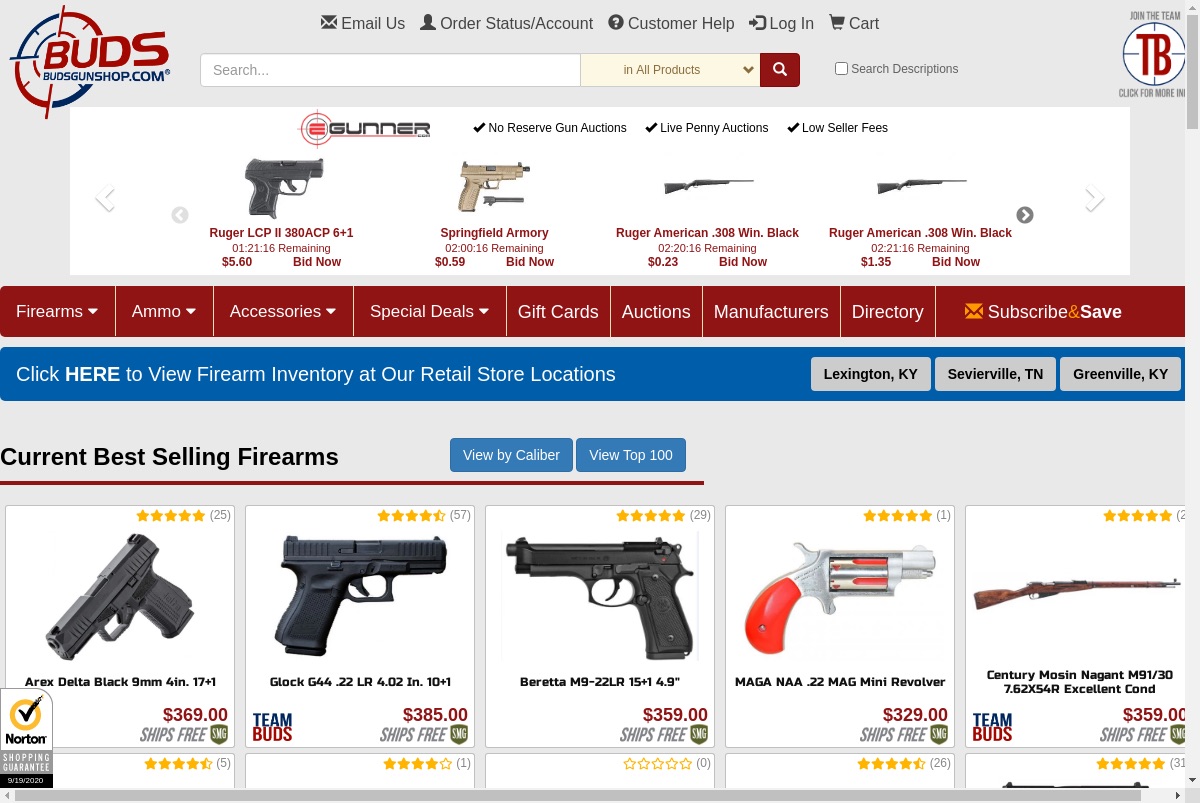The width and height of the screenshot is (1200, 803).
Task: Open the Gift Cards menu item
Action: click(x=558, y=311)
